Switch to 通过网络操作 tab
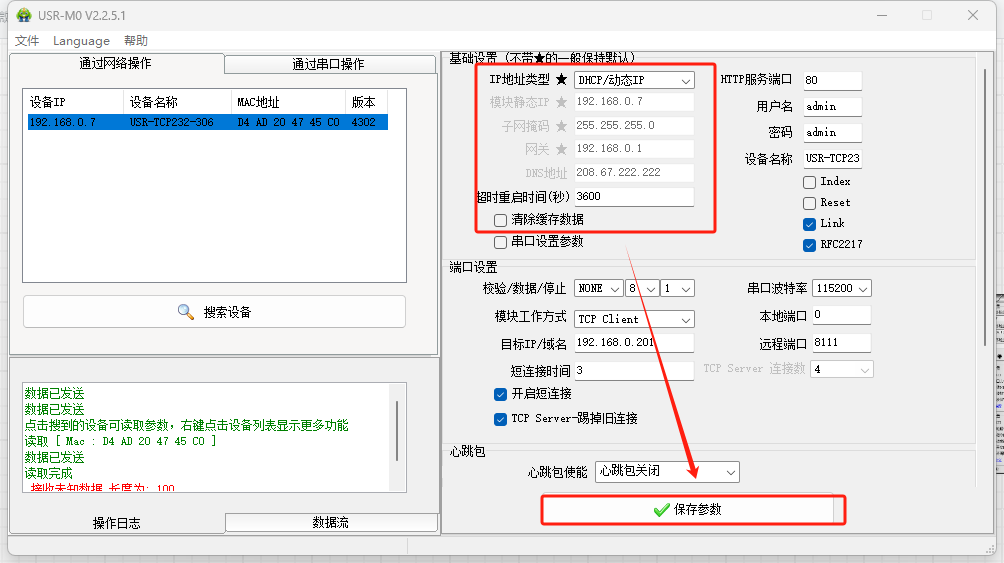This screenshot has width=1004, height=563. coord(117,63)
